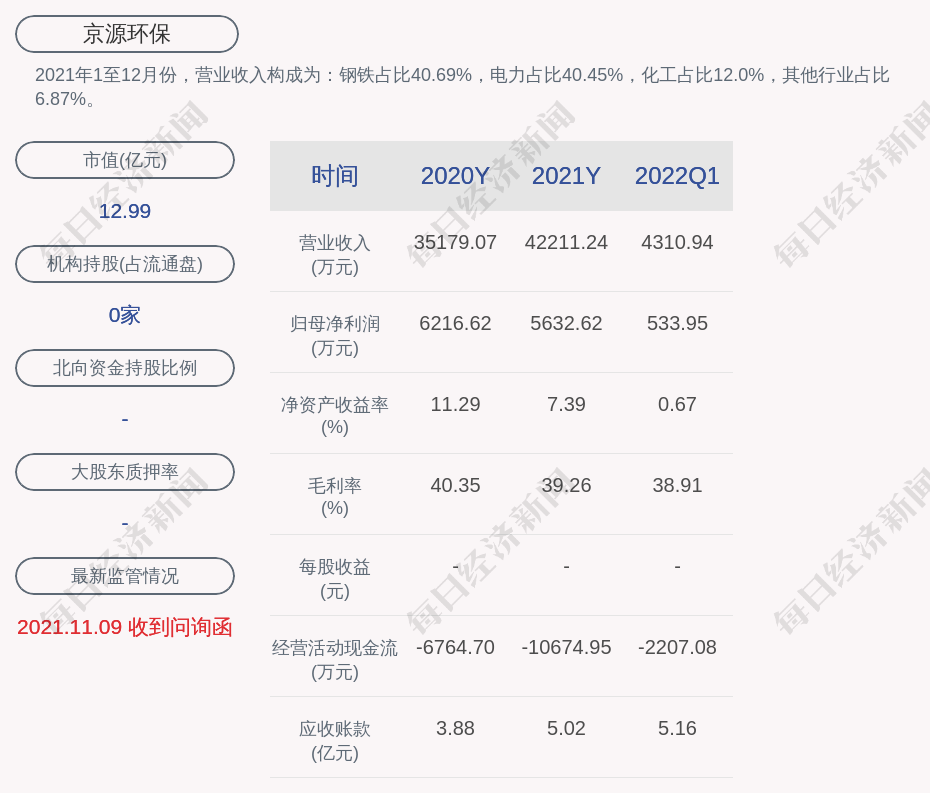Click ROE value 0.67

(x=677, y=405)
